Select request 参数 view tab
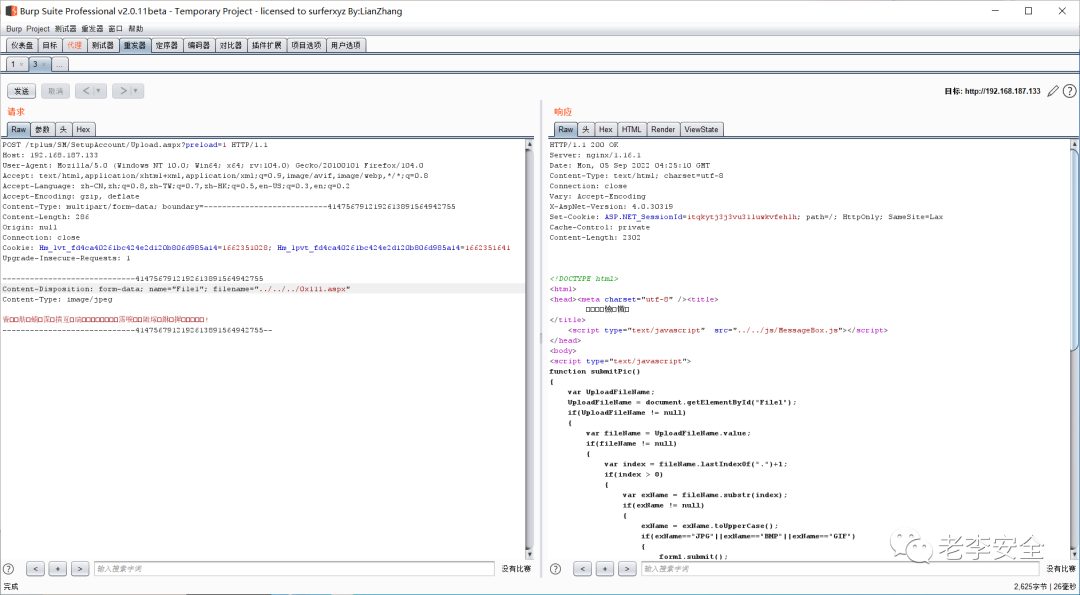This screenshot has width=1080, height=595. [x=43, y=129]
